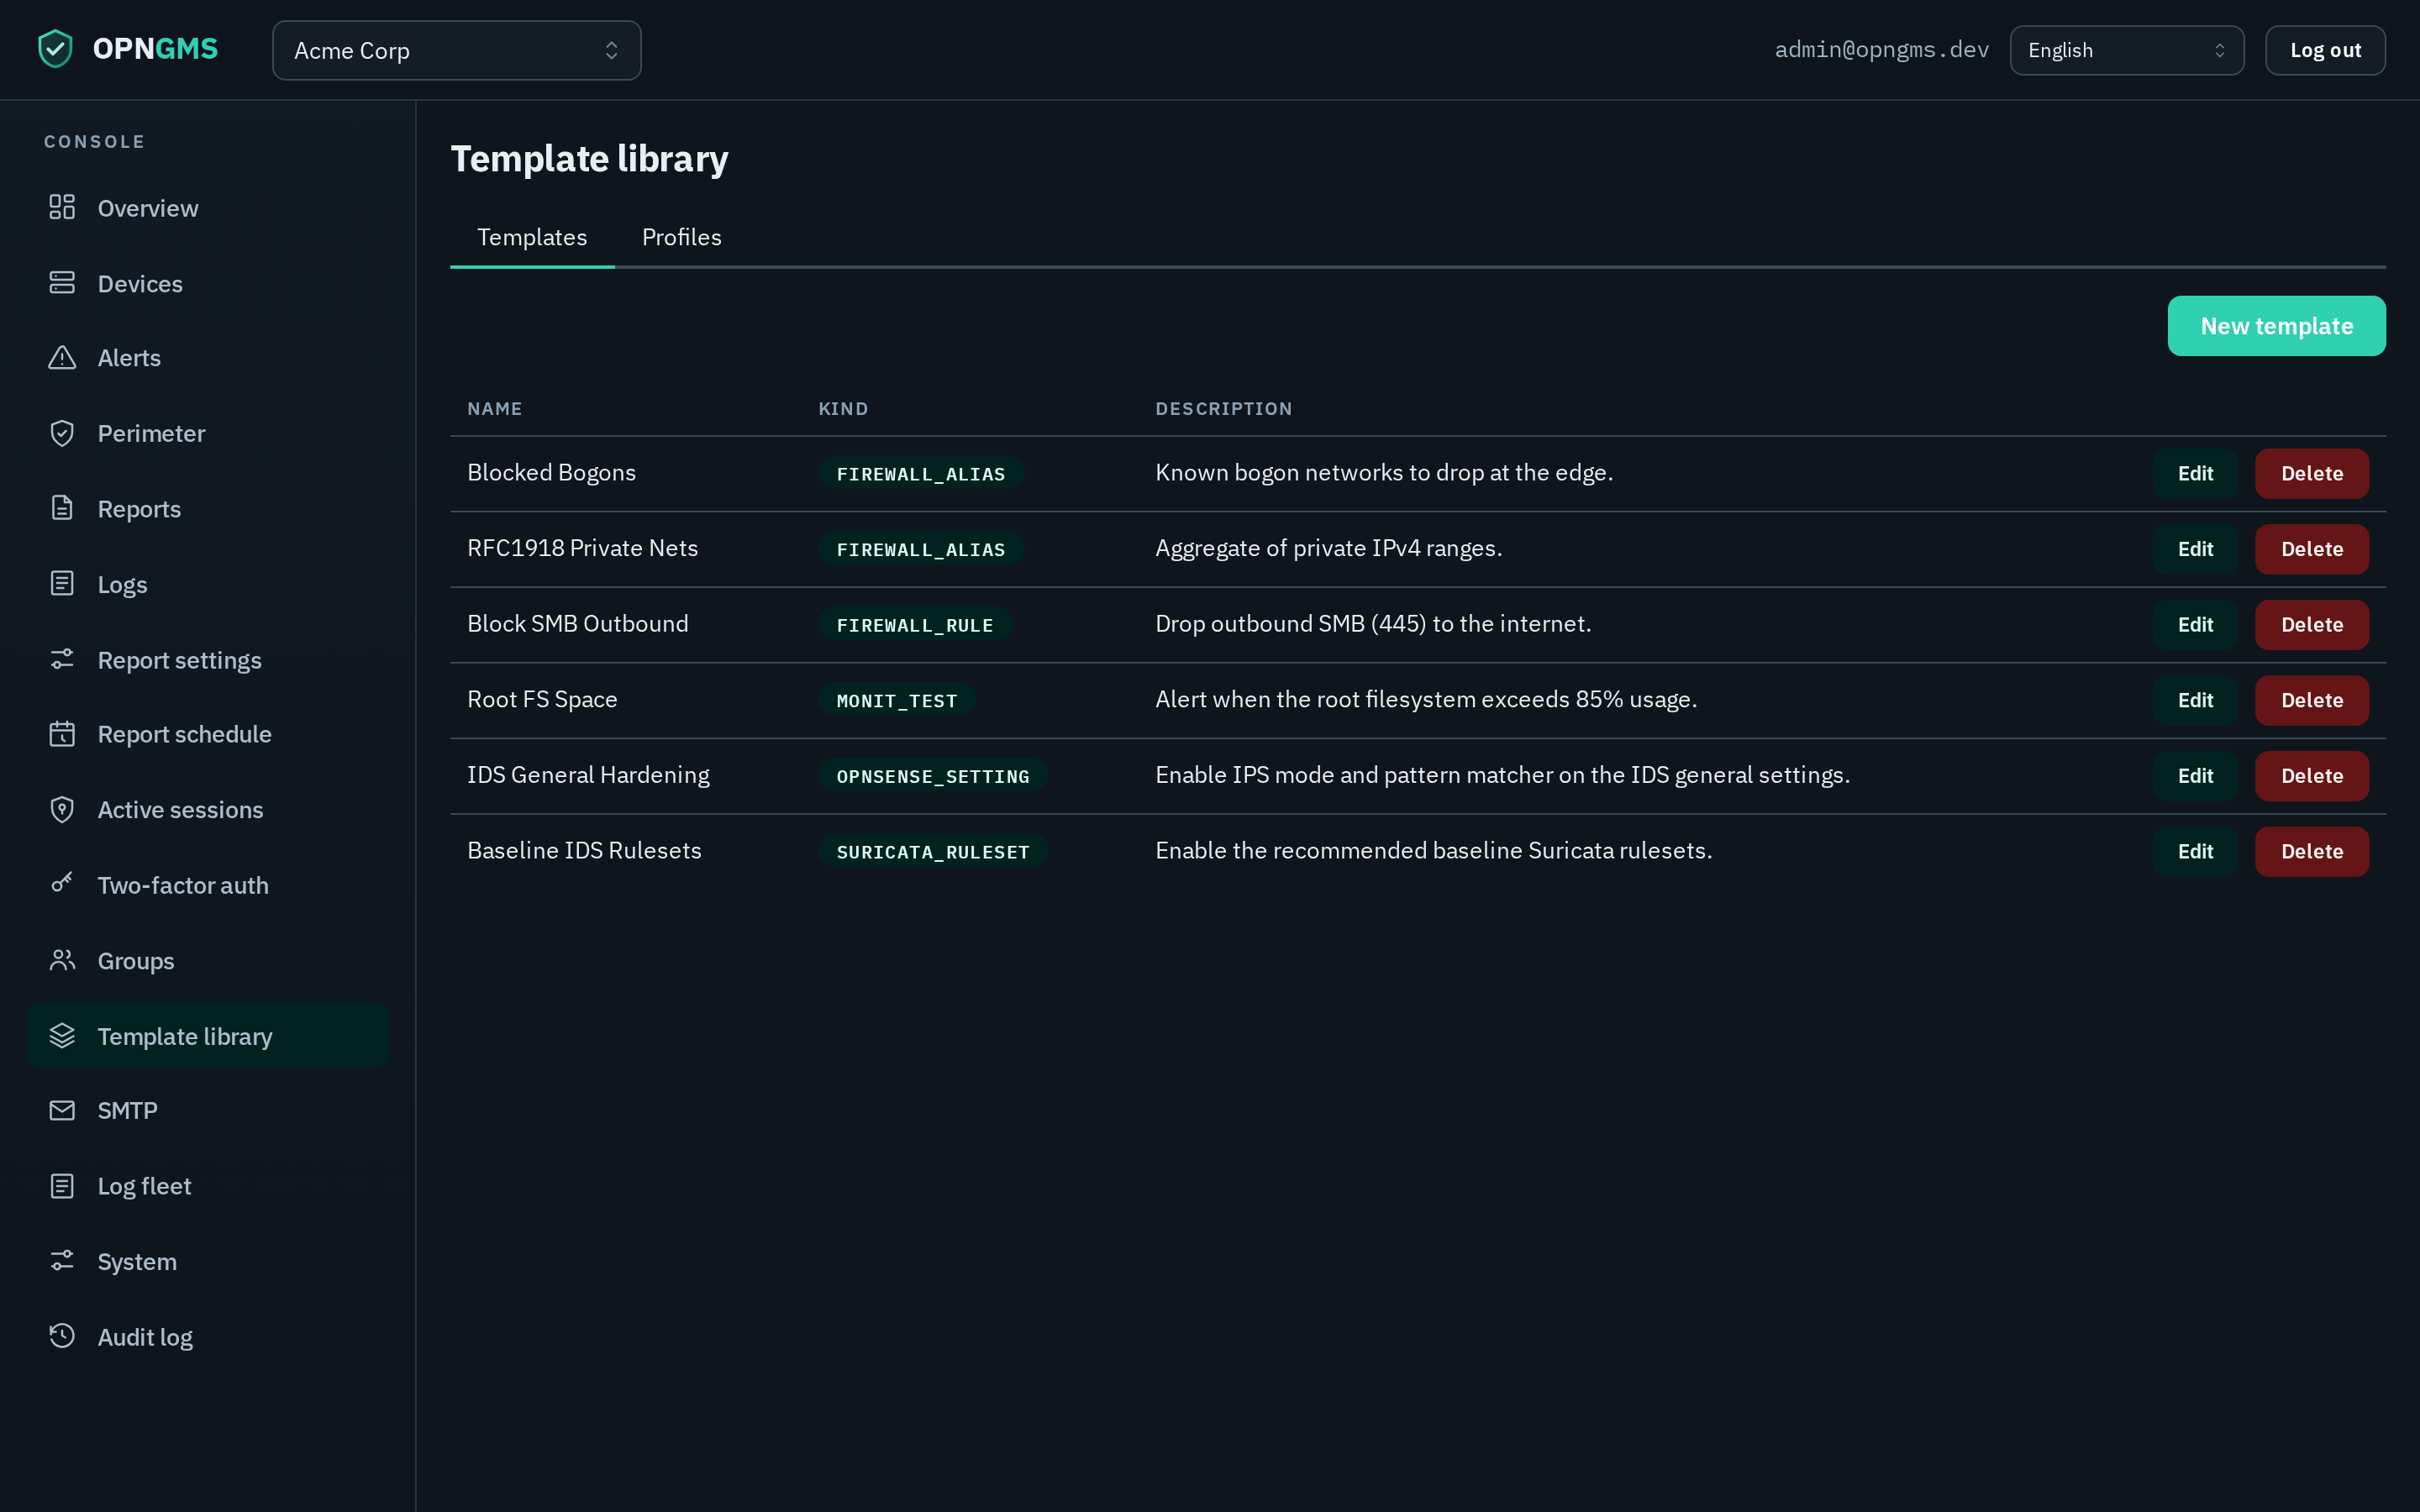Click the Active sessions shield icon

tap(62, 810)
